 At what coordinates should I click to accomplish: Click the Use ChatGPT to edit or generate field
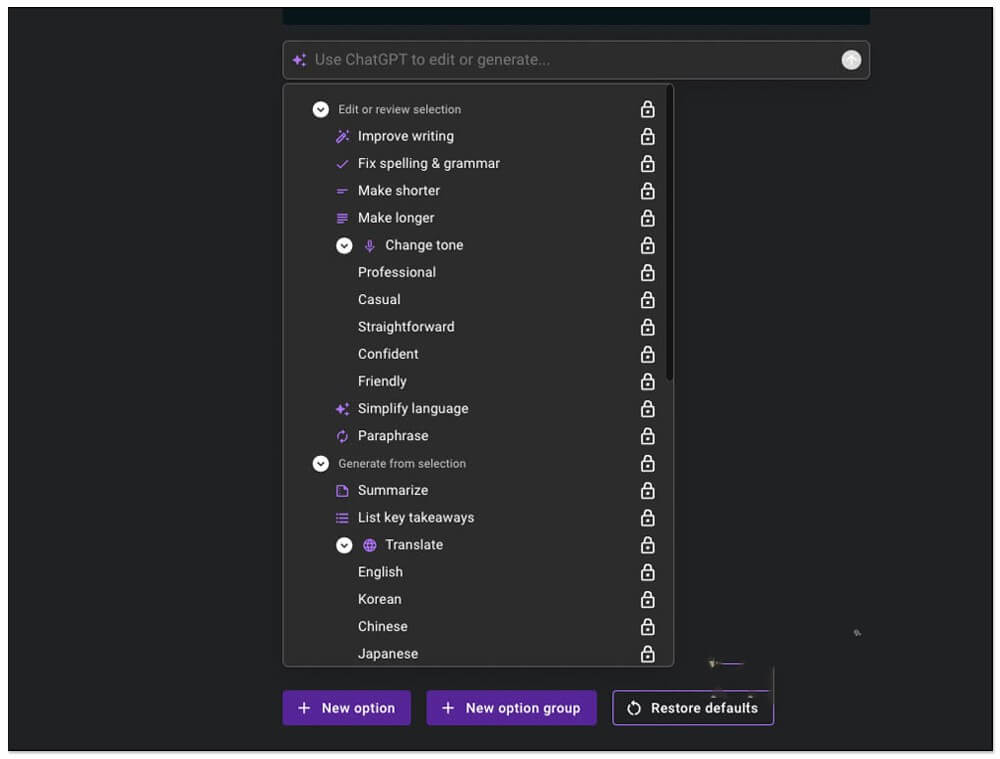click(576, 60)
